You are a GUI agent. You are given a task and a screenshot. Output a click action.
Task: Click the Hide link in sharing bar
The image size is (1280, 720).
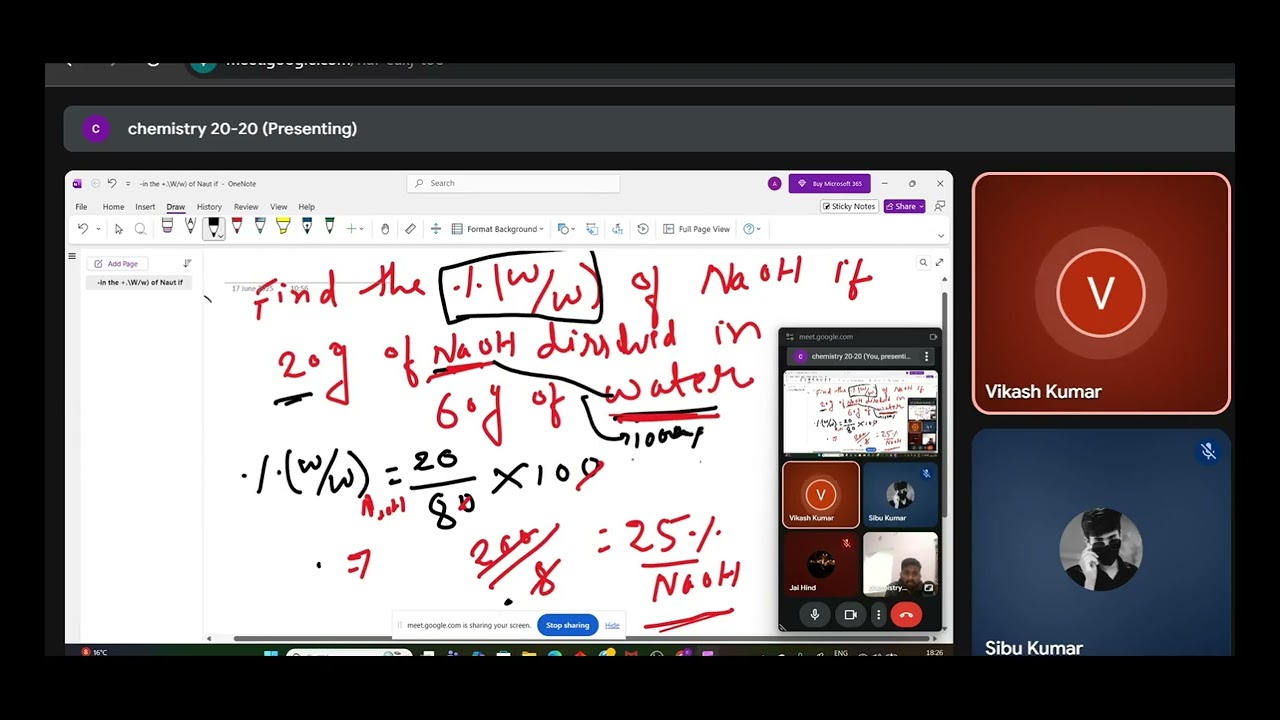click(x=612, y=625)
